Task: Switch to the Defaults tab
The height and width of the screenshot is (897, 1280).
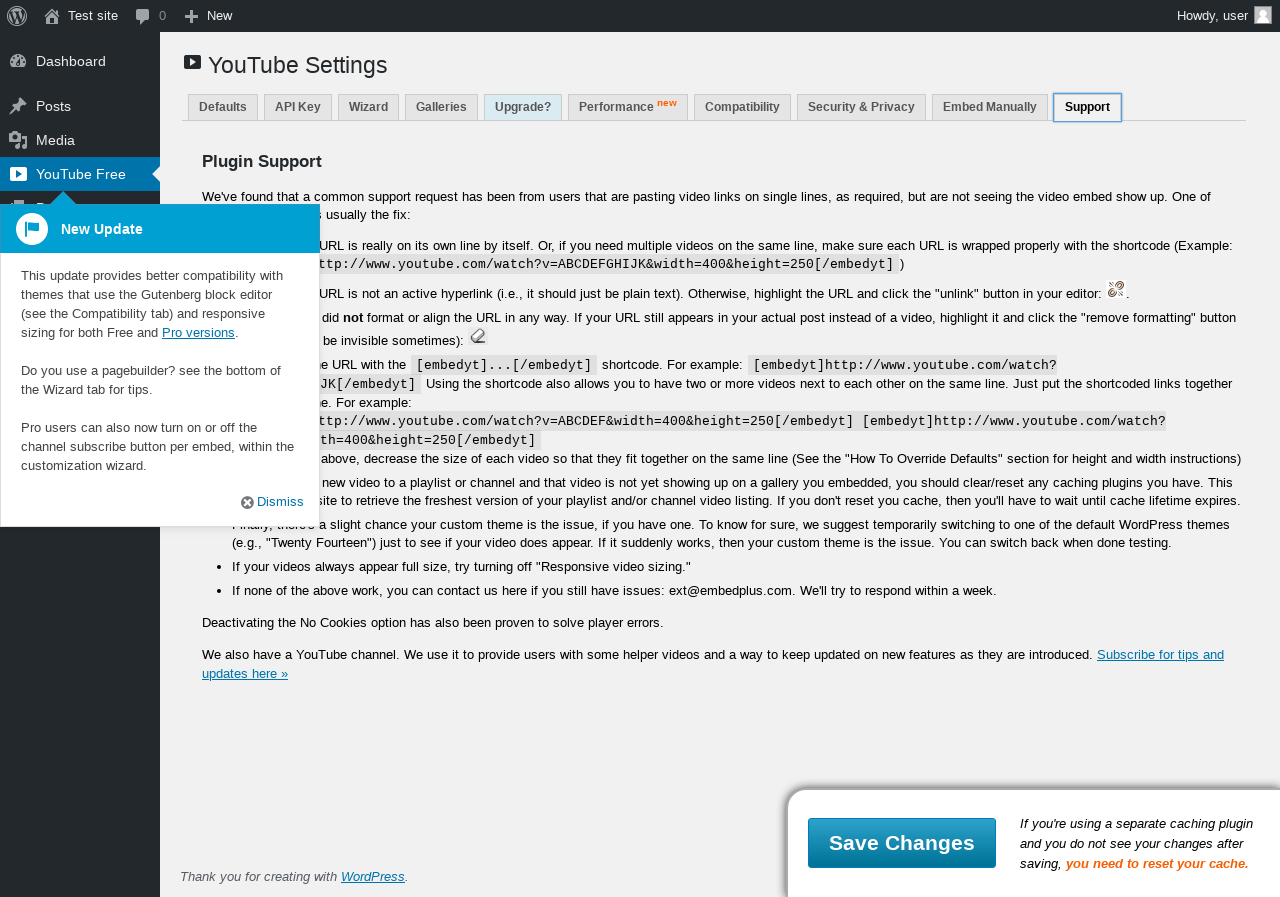Action: [x=223, y=107]
